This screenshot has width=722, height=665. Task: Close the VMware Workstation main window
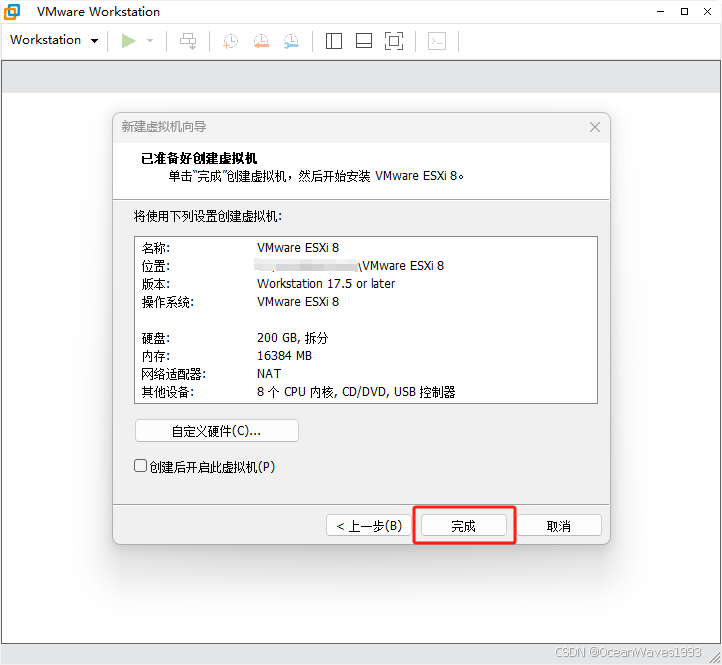tap(708, 12)
